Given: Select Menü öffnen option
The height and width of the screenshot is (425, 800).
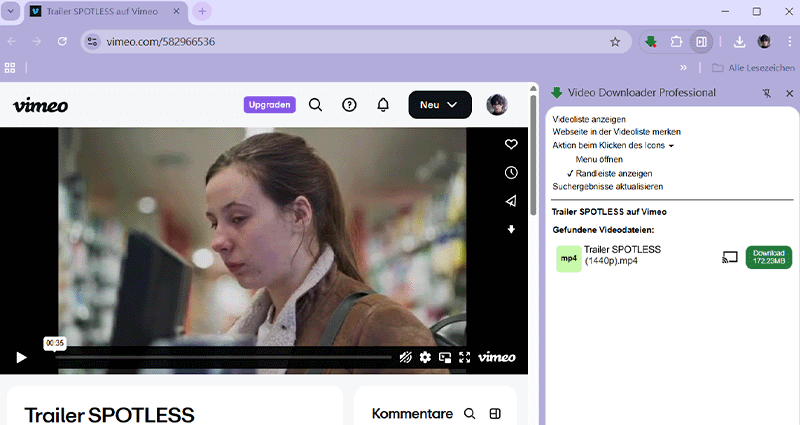Looking at the screenshot, I should 599,159.
